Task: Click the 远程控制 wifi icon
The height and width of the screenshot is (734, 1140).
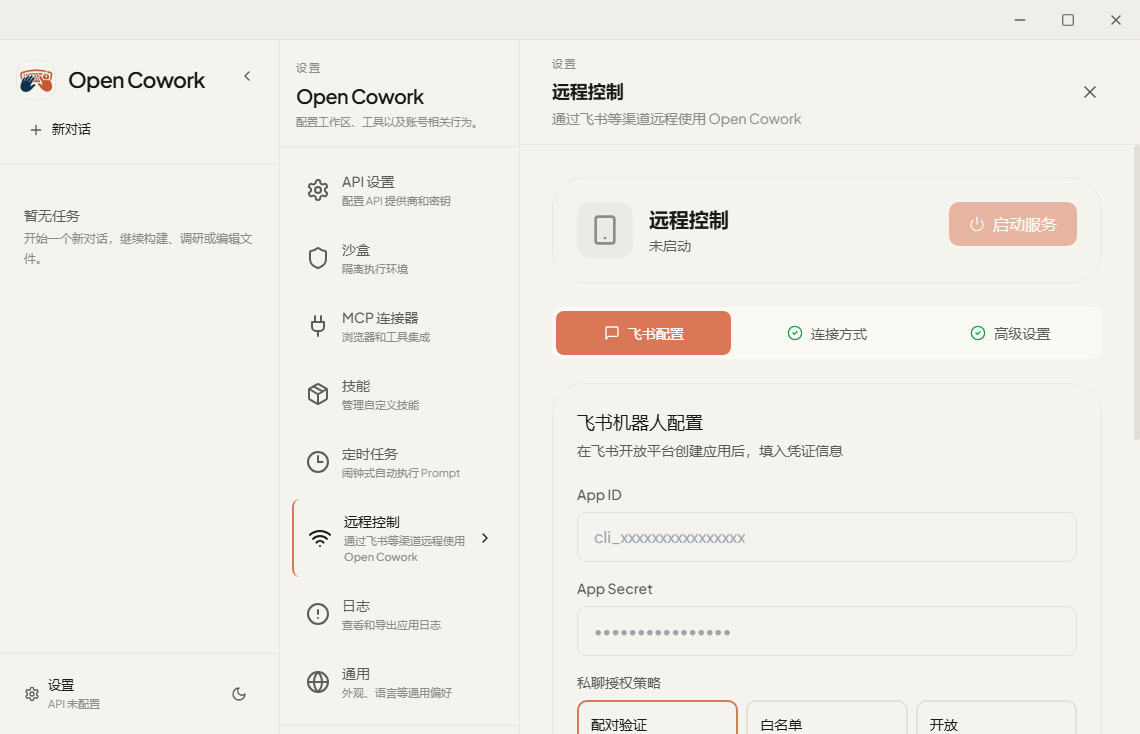Action: 318,537
